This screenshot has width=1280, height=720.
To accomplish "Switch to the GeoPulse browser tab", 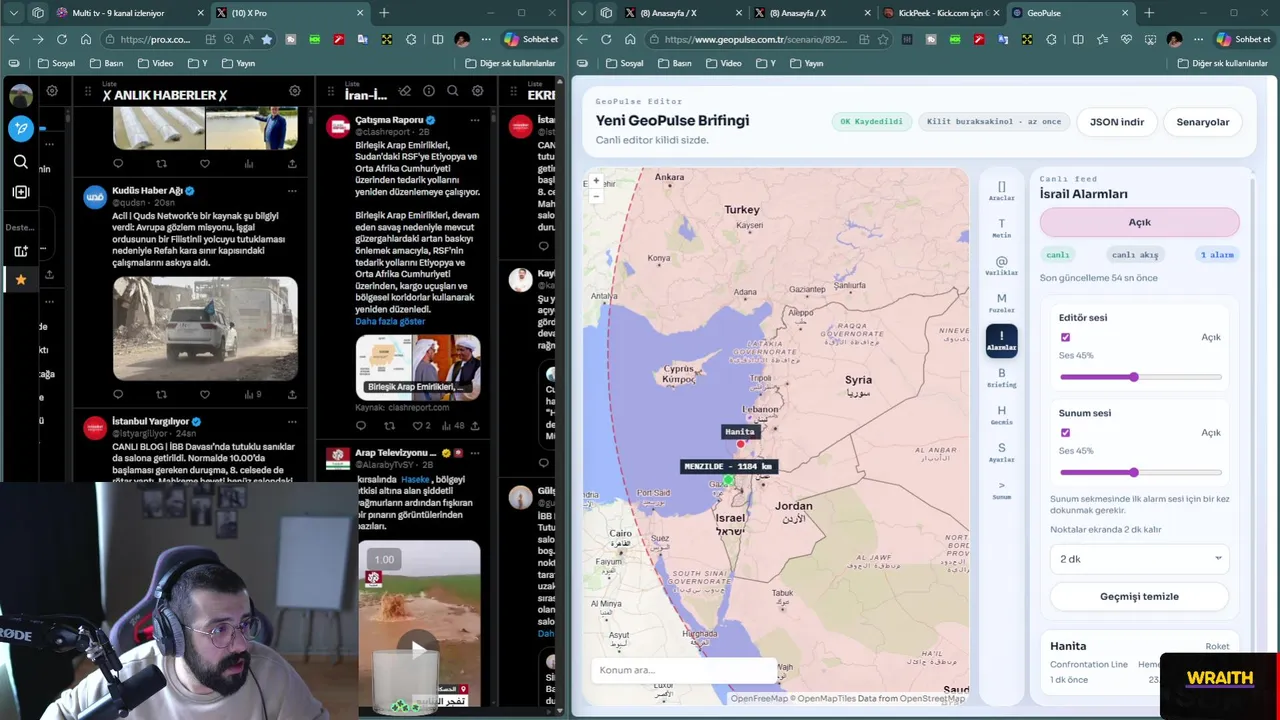I will [1070, 13].
